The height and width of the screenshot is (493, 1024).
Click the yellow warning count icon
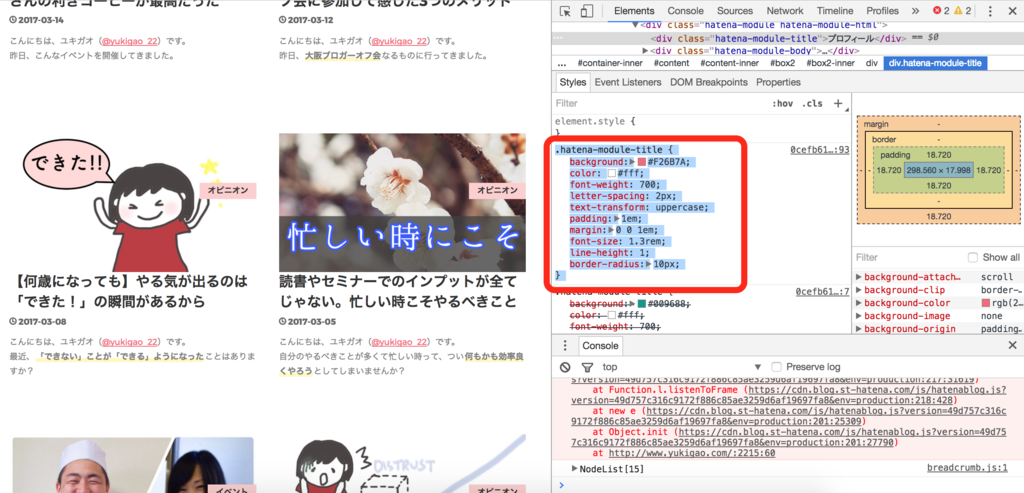pyautogui.click(x=958, y=11)
